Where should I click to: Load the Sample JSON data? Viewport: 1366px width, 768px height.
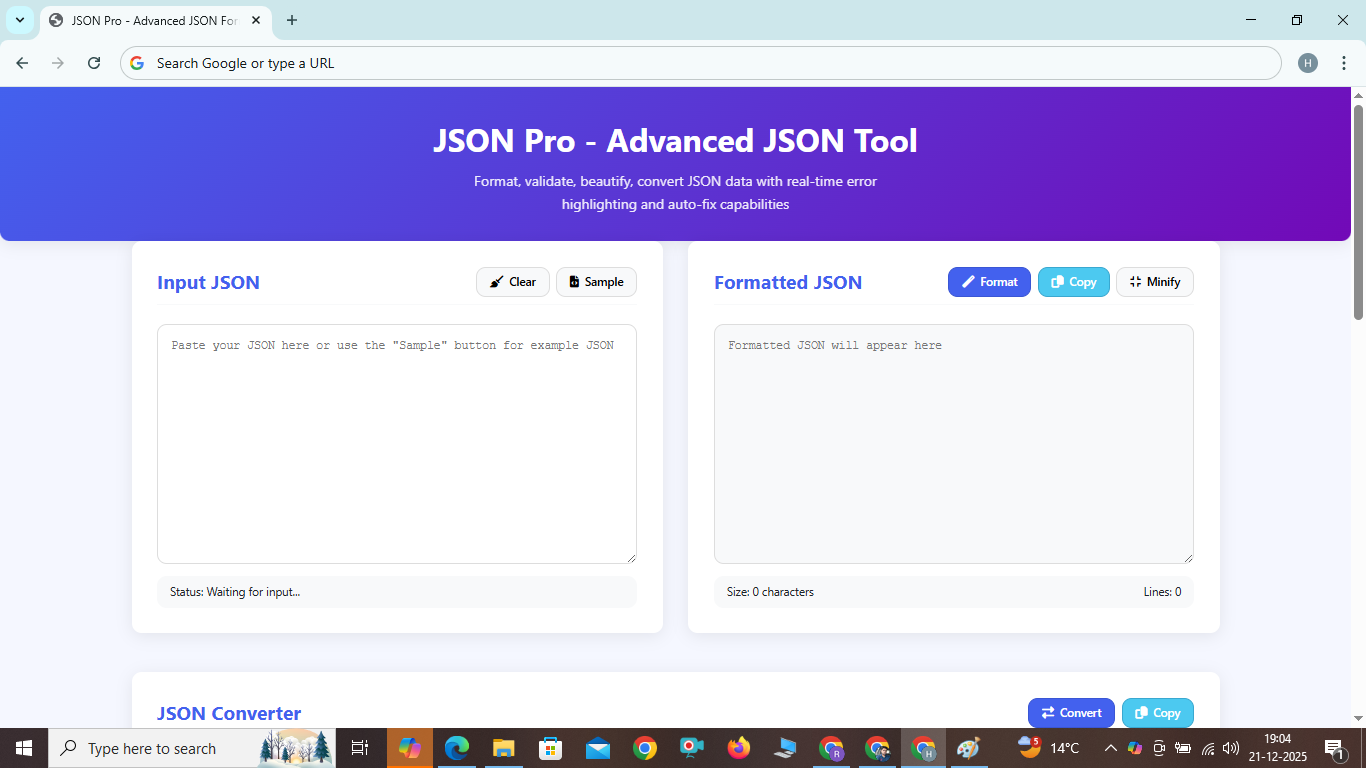click(596, 282)
